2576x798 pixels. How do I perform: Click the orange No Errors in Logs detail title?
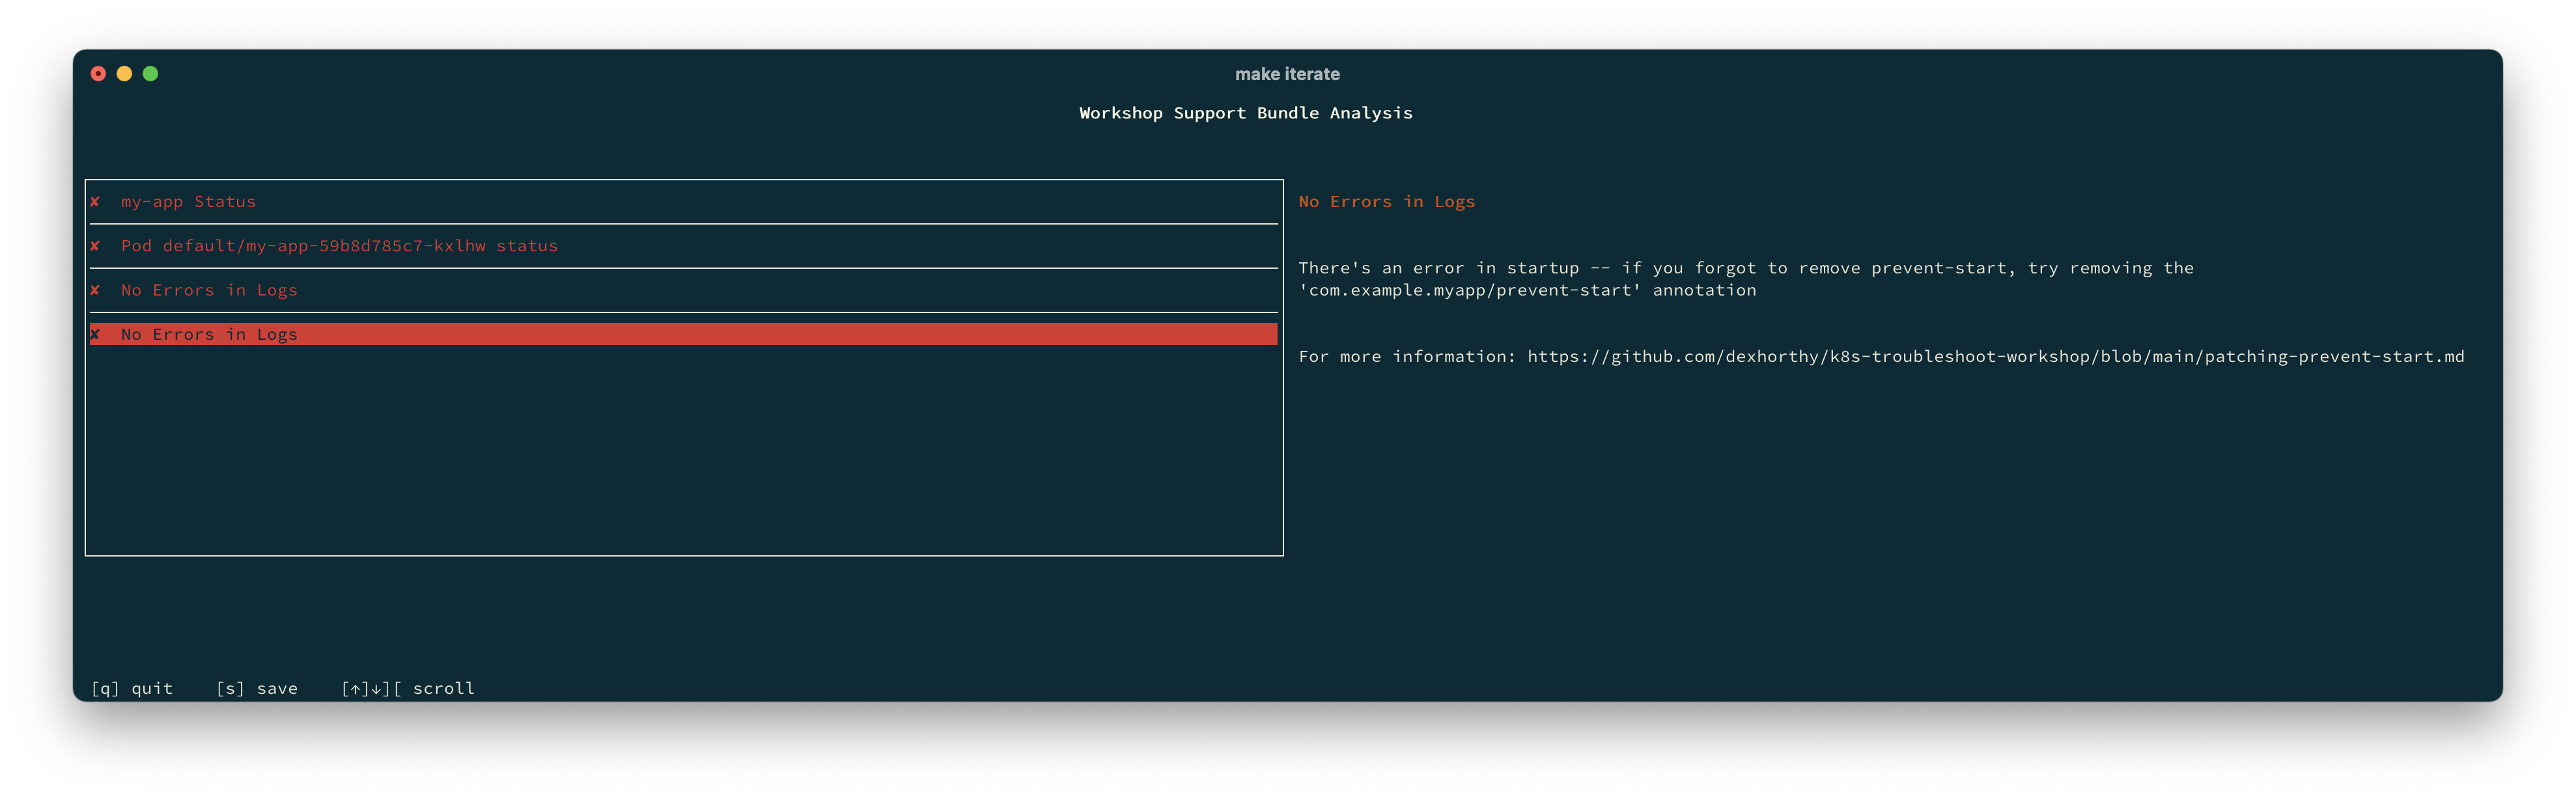click(1386, 202)
